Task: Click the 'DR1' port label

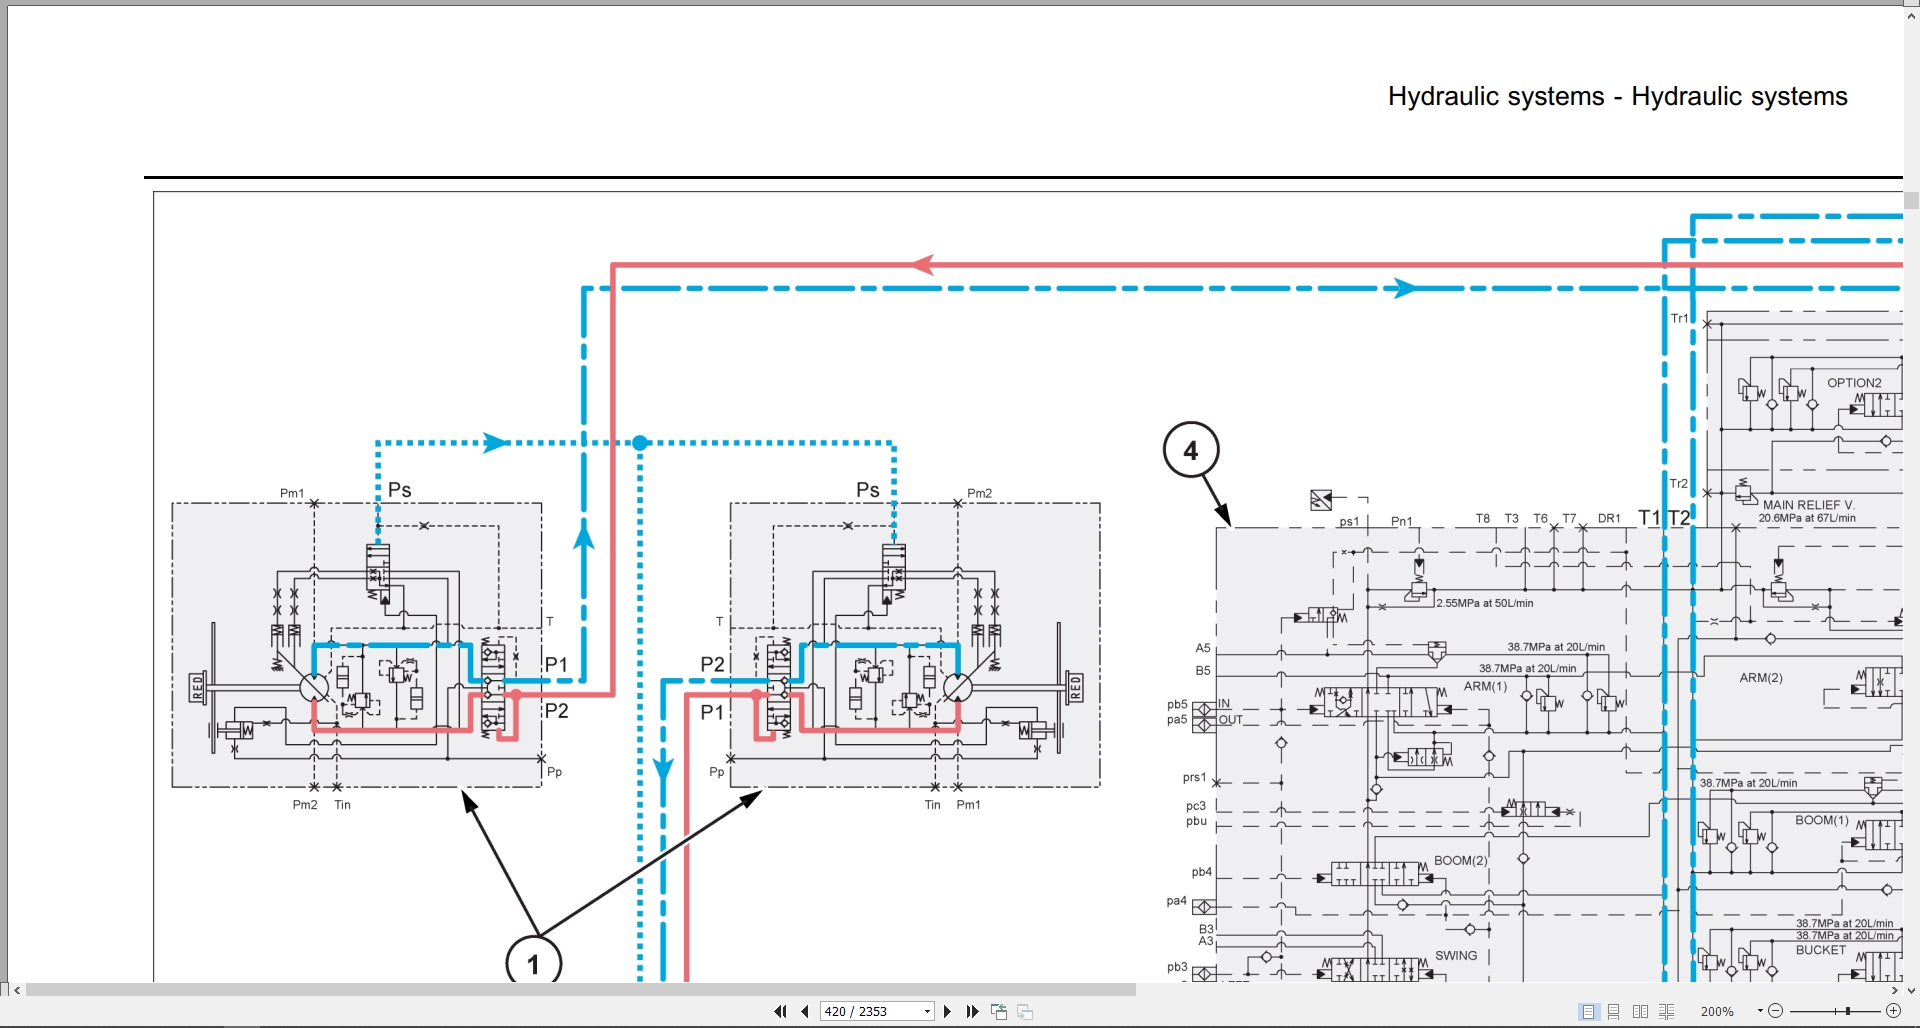Action: pos(1609,518)
